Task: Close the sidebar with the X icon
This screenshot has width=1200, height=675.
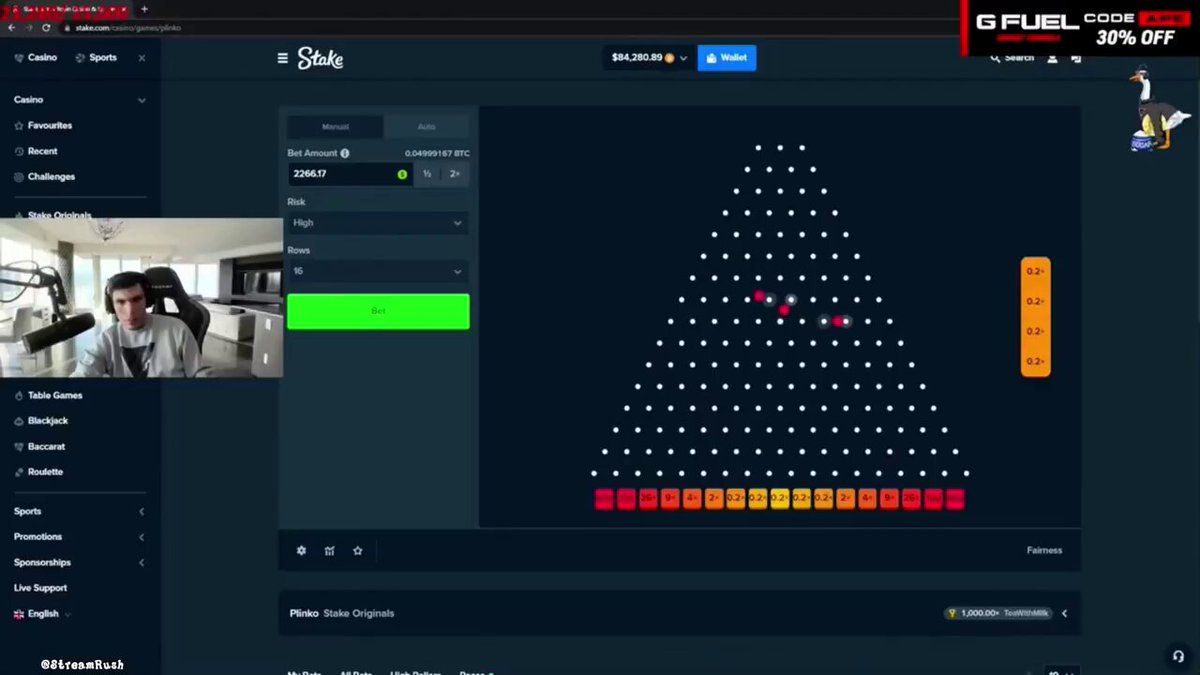Action: click(x=142, y=58)
